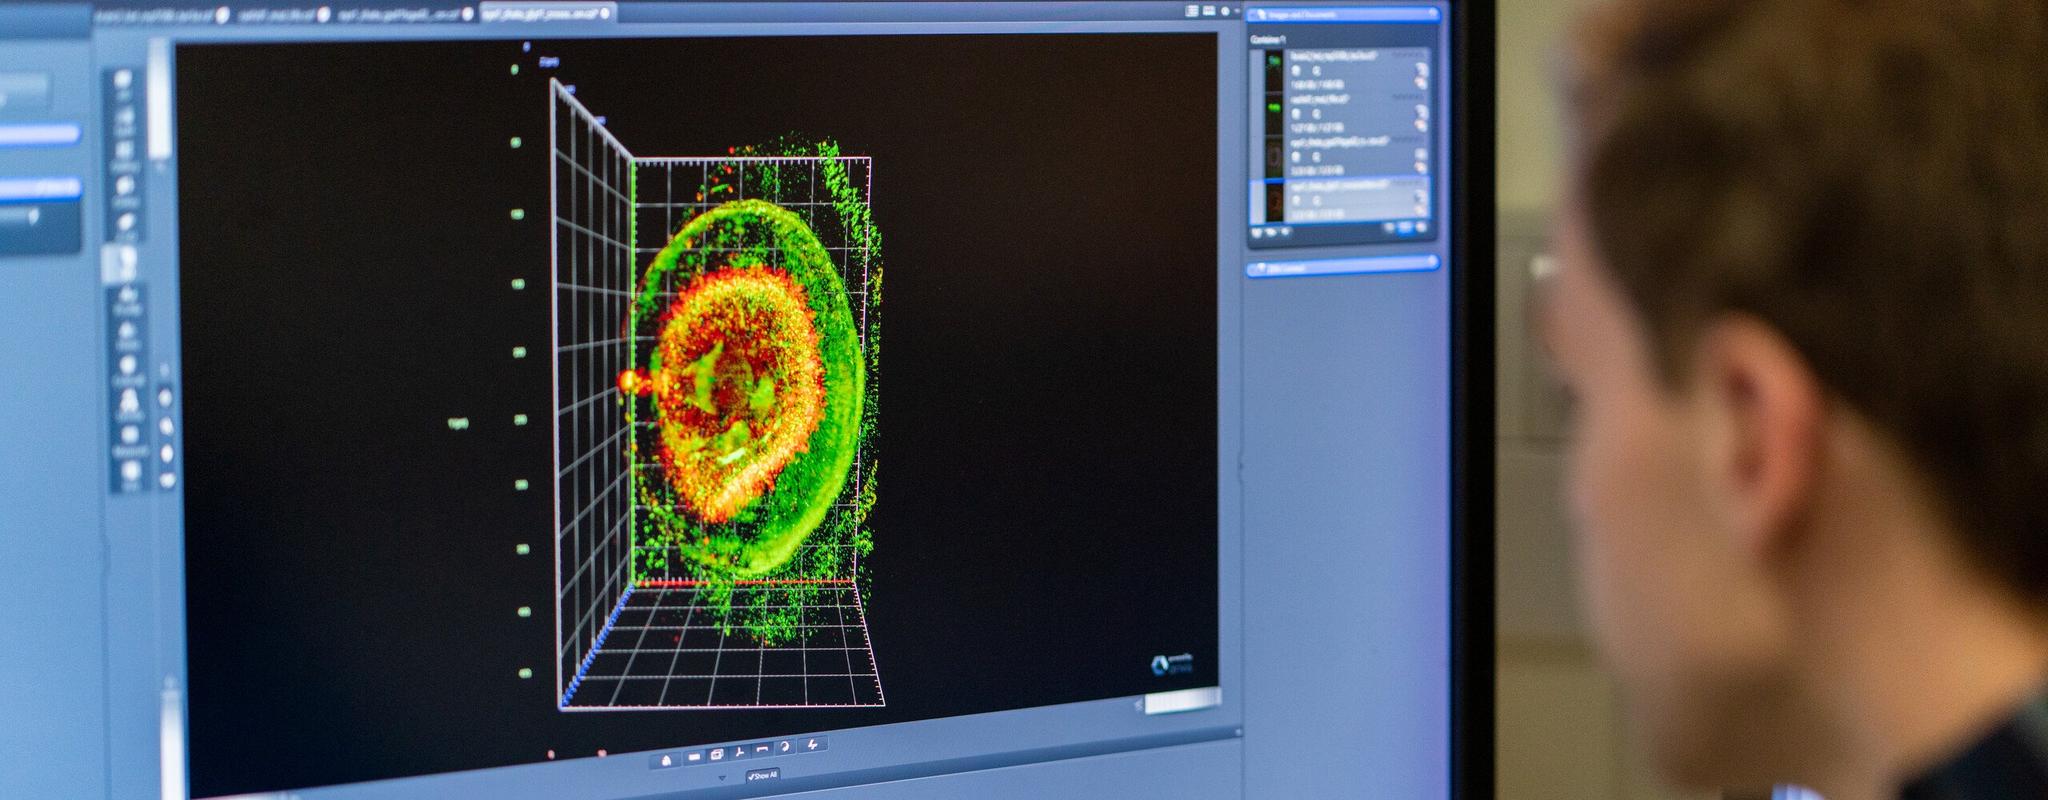Screen dimensions: 2048x800
Task: Click the info icon of the third document row
Action: coord(1295,157)
